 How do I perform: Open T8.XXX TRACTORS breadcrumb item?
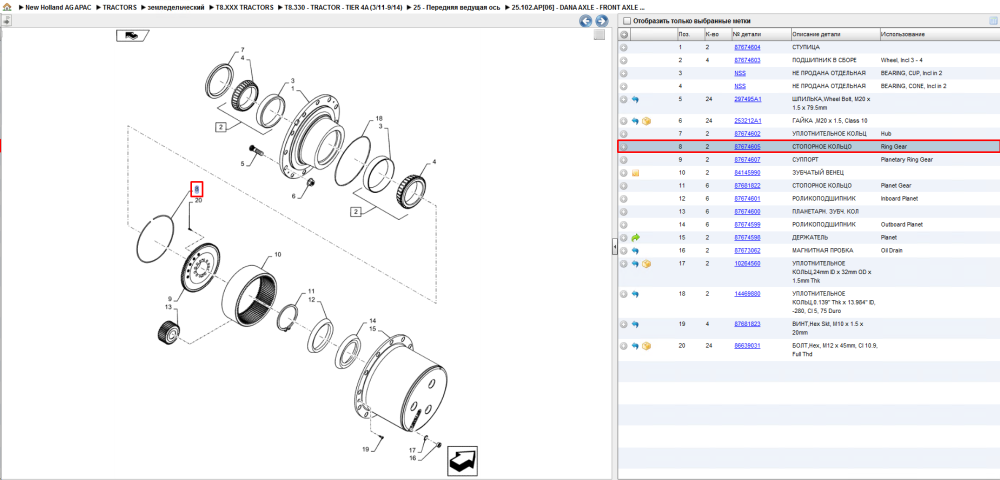[245, 7]
